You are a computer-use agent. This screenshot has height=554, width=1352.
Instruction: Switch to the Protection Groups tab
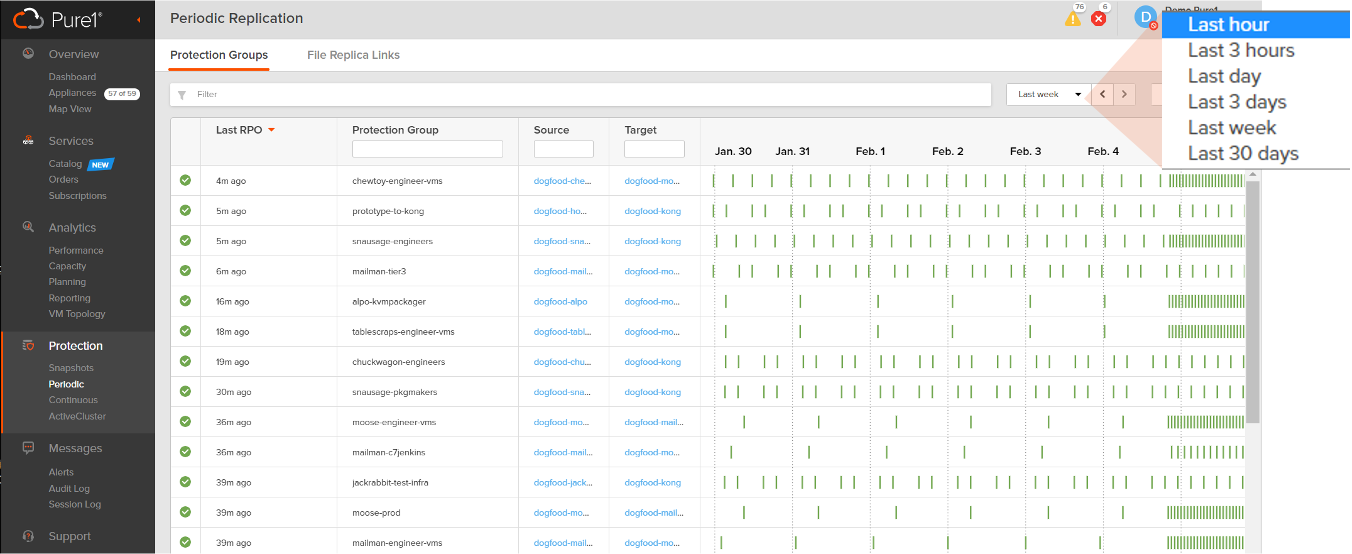point(219,55)
